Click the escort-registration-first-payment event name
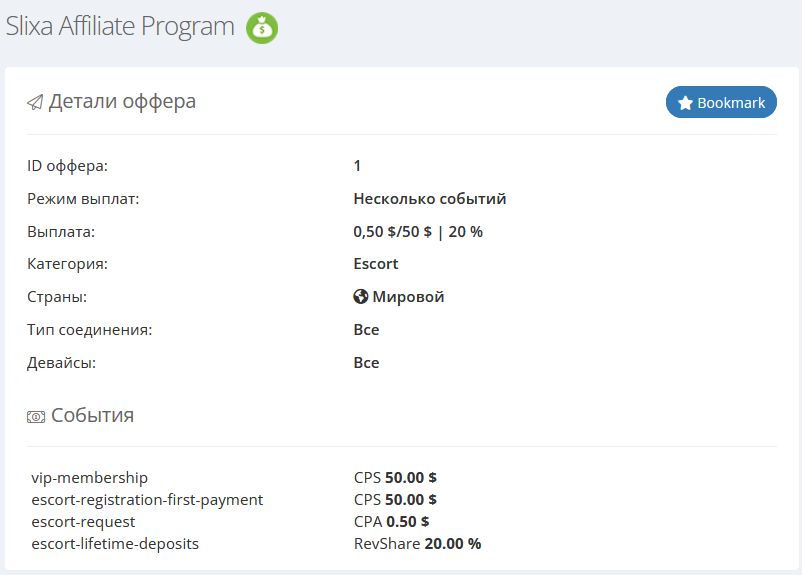Viewport: 802px width, 575px height. (x=147, y=499)
